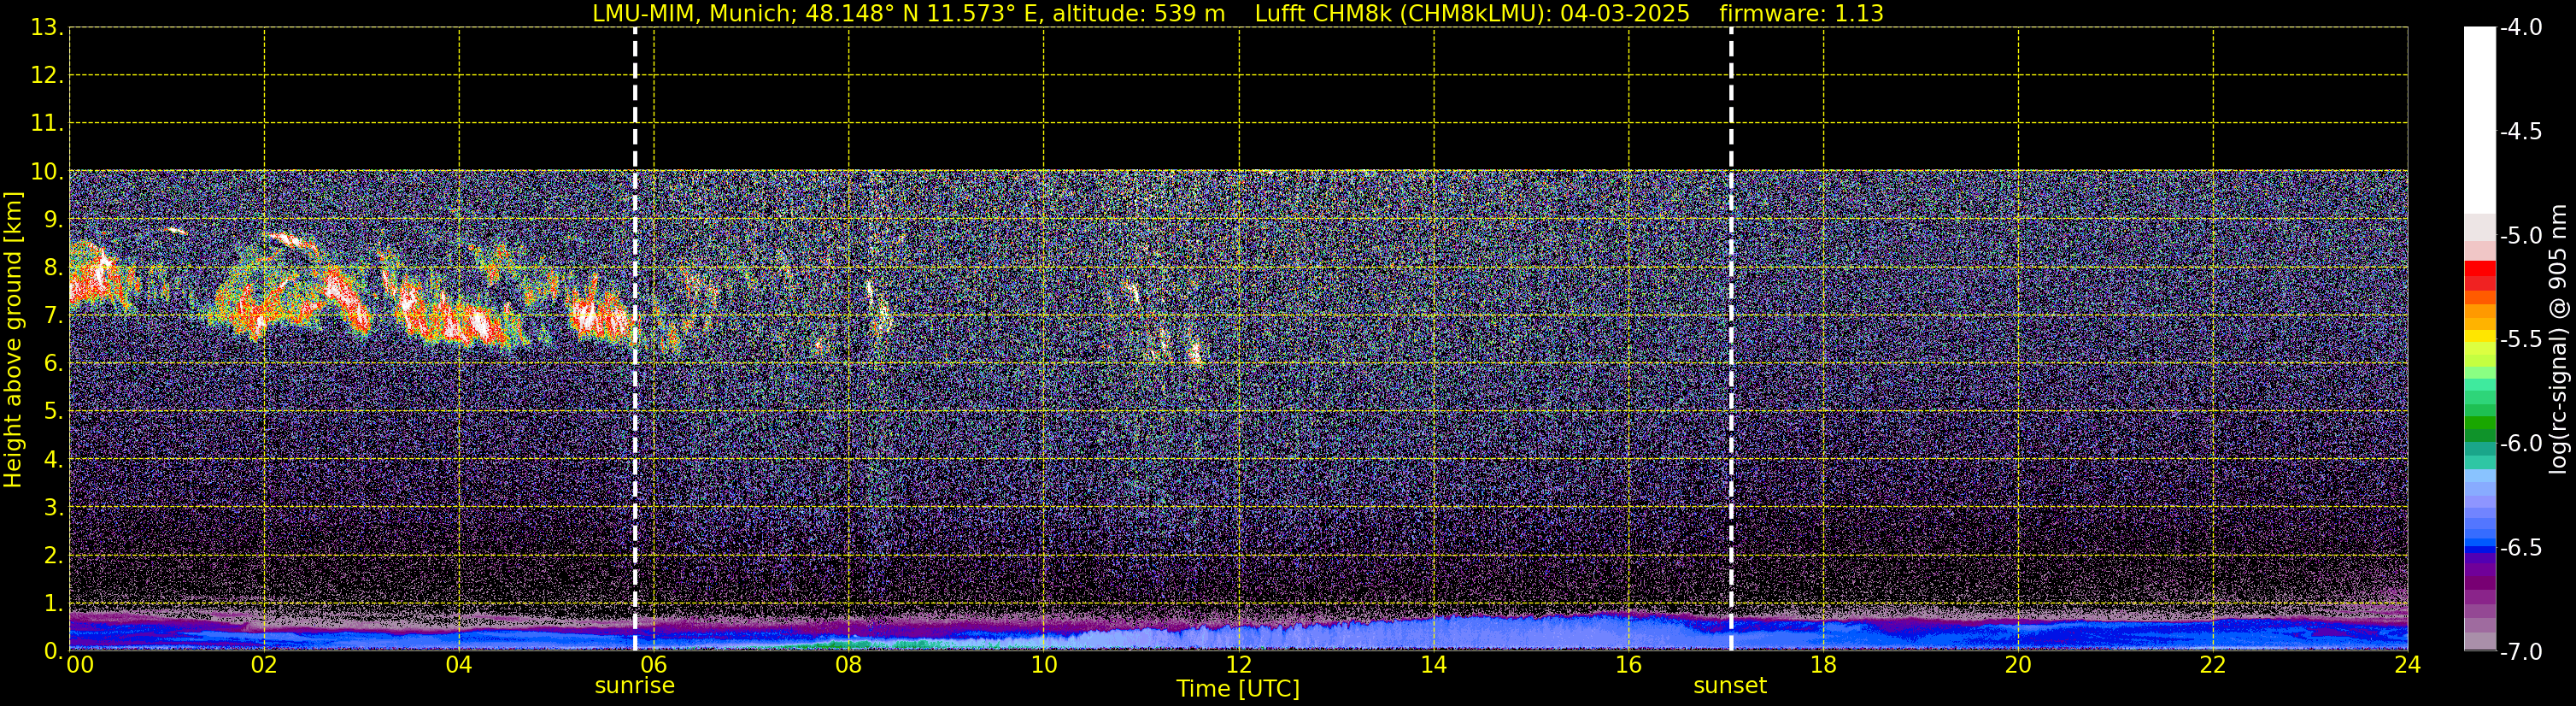Click the '08' tick on the time axis

coord(849,665)
